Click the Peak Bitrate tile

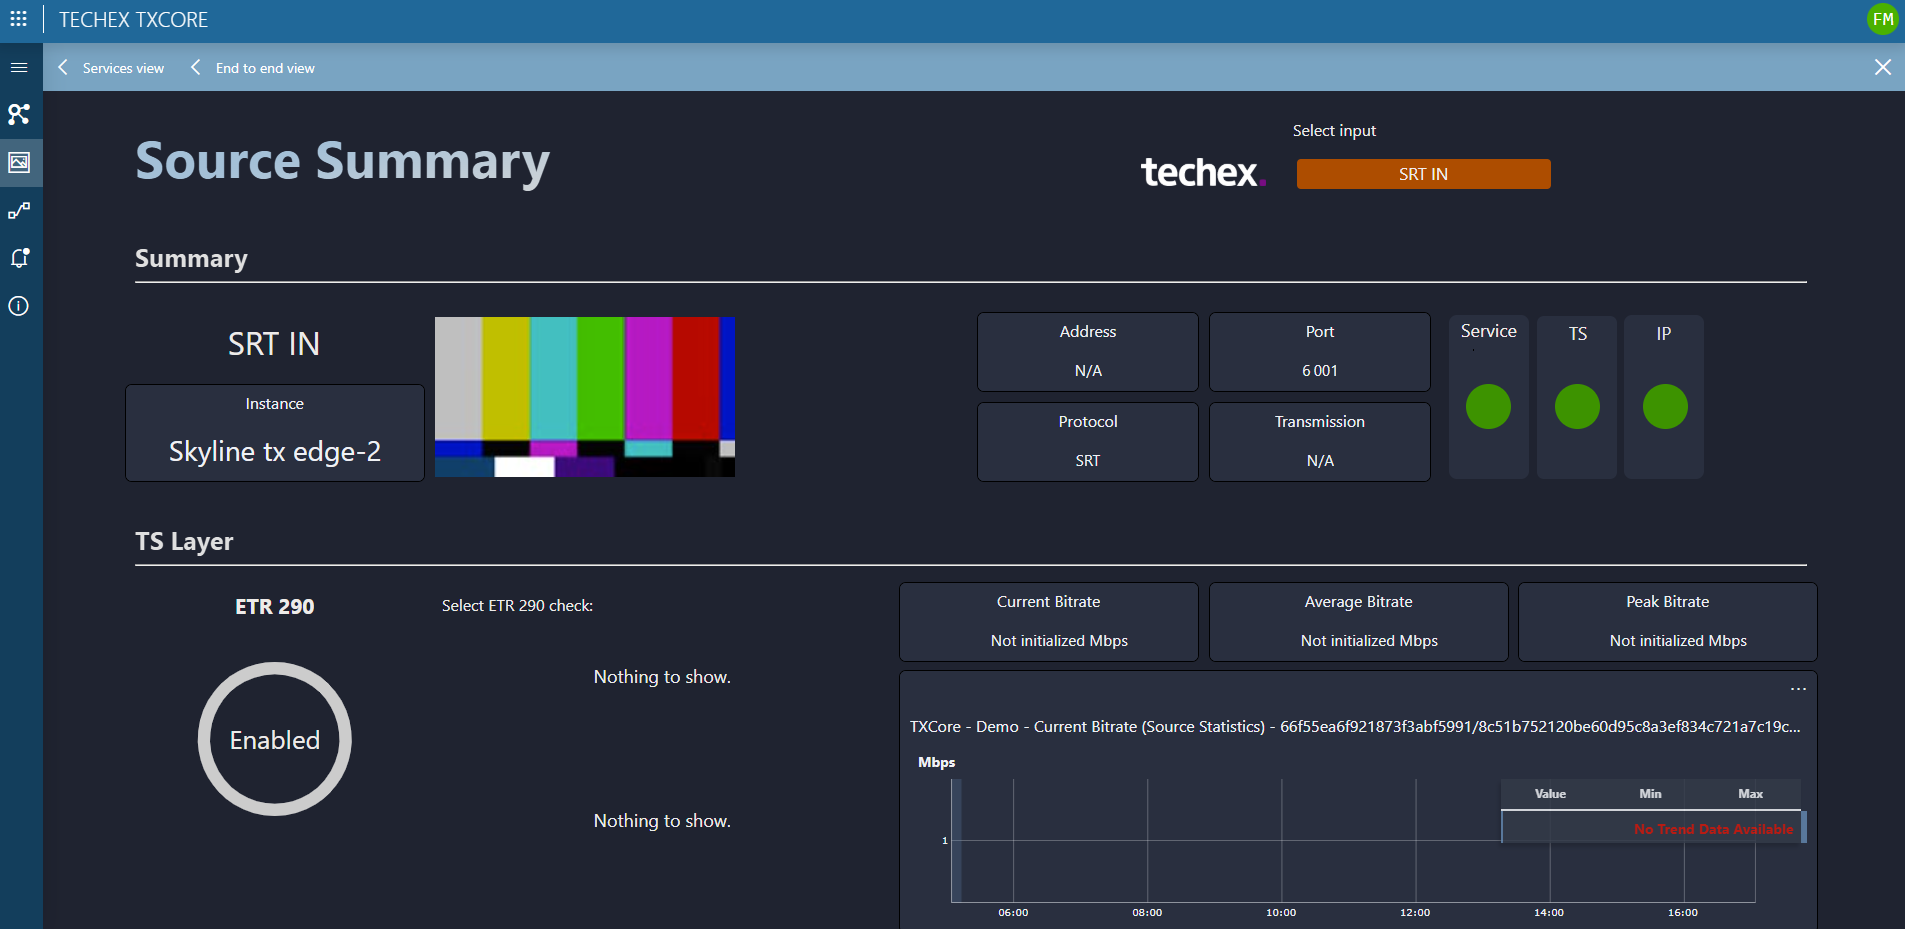(1668, 622)
